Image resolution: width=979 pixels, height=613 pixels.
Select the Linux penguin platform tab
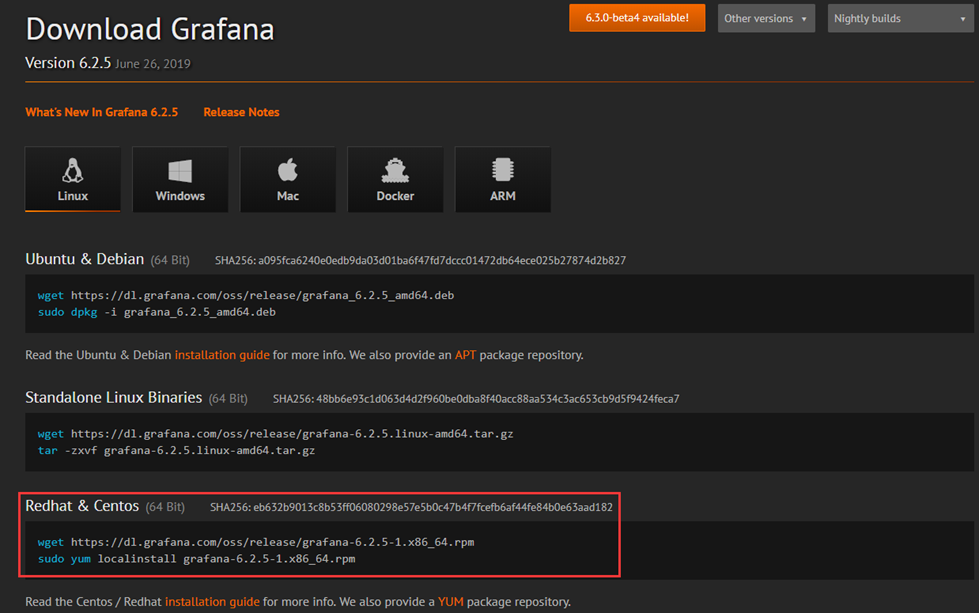72,179
